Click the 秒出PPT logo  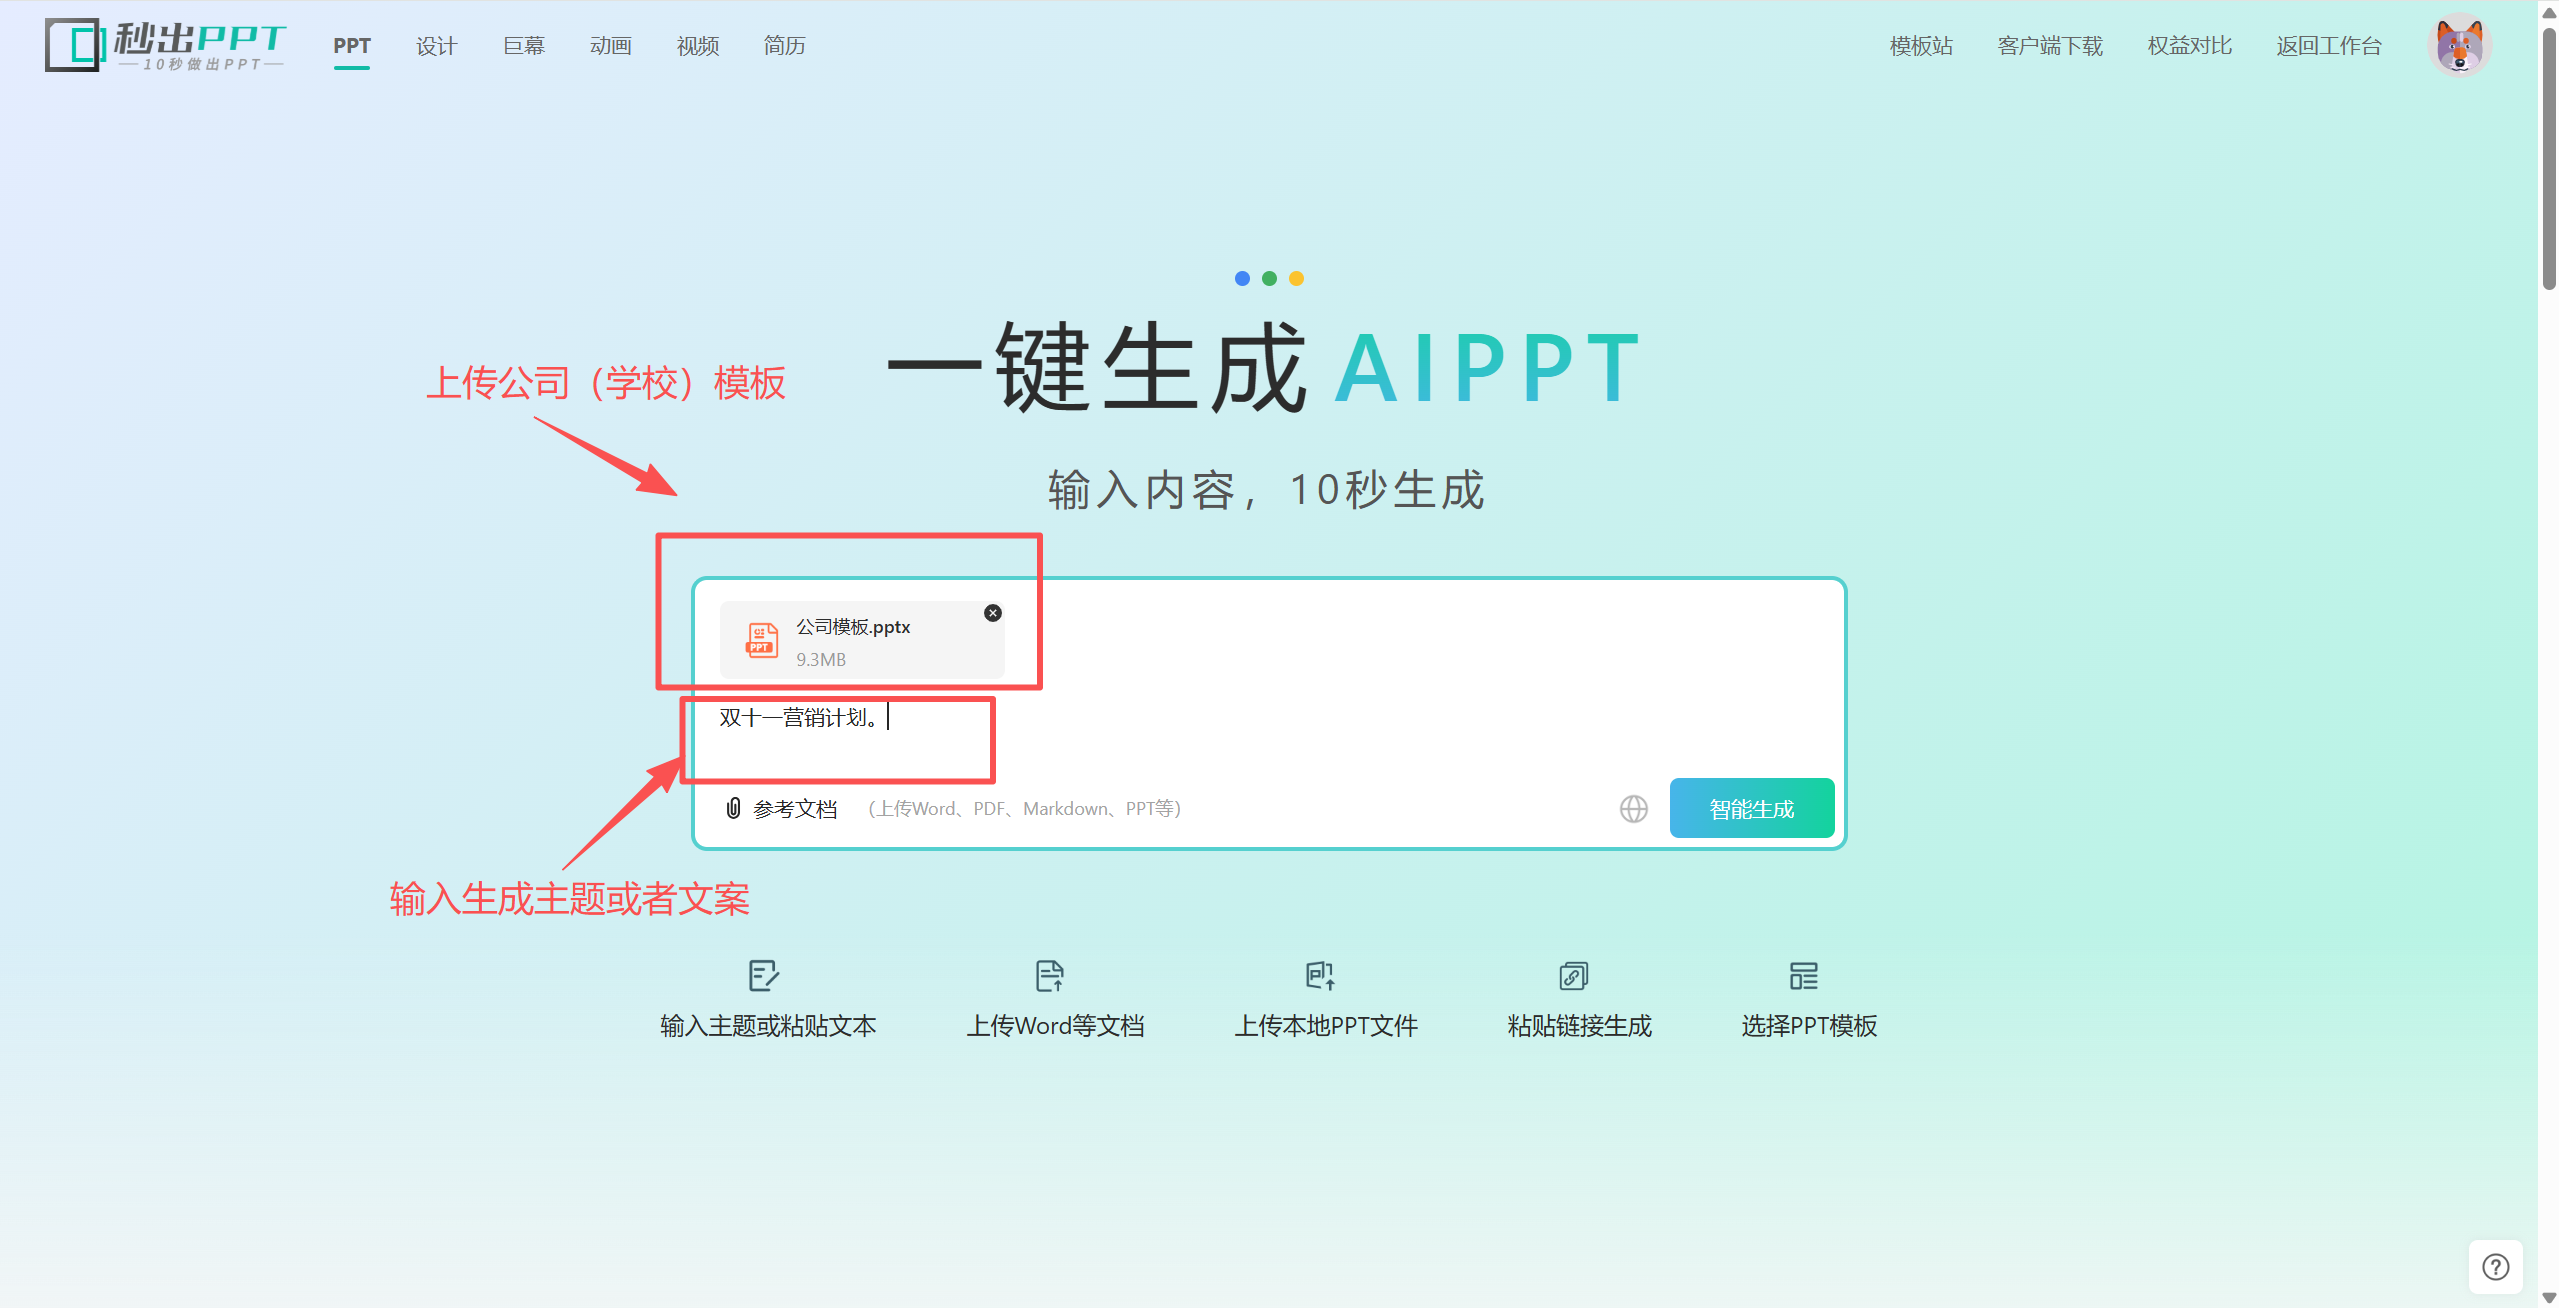165,45
